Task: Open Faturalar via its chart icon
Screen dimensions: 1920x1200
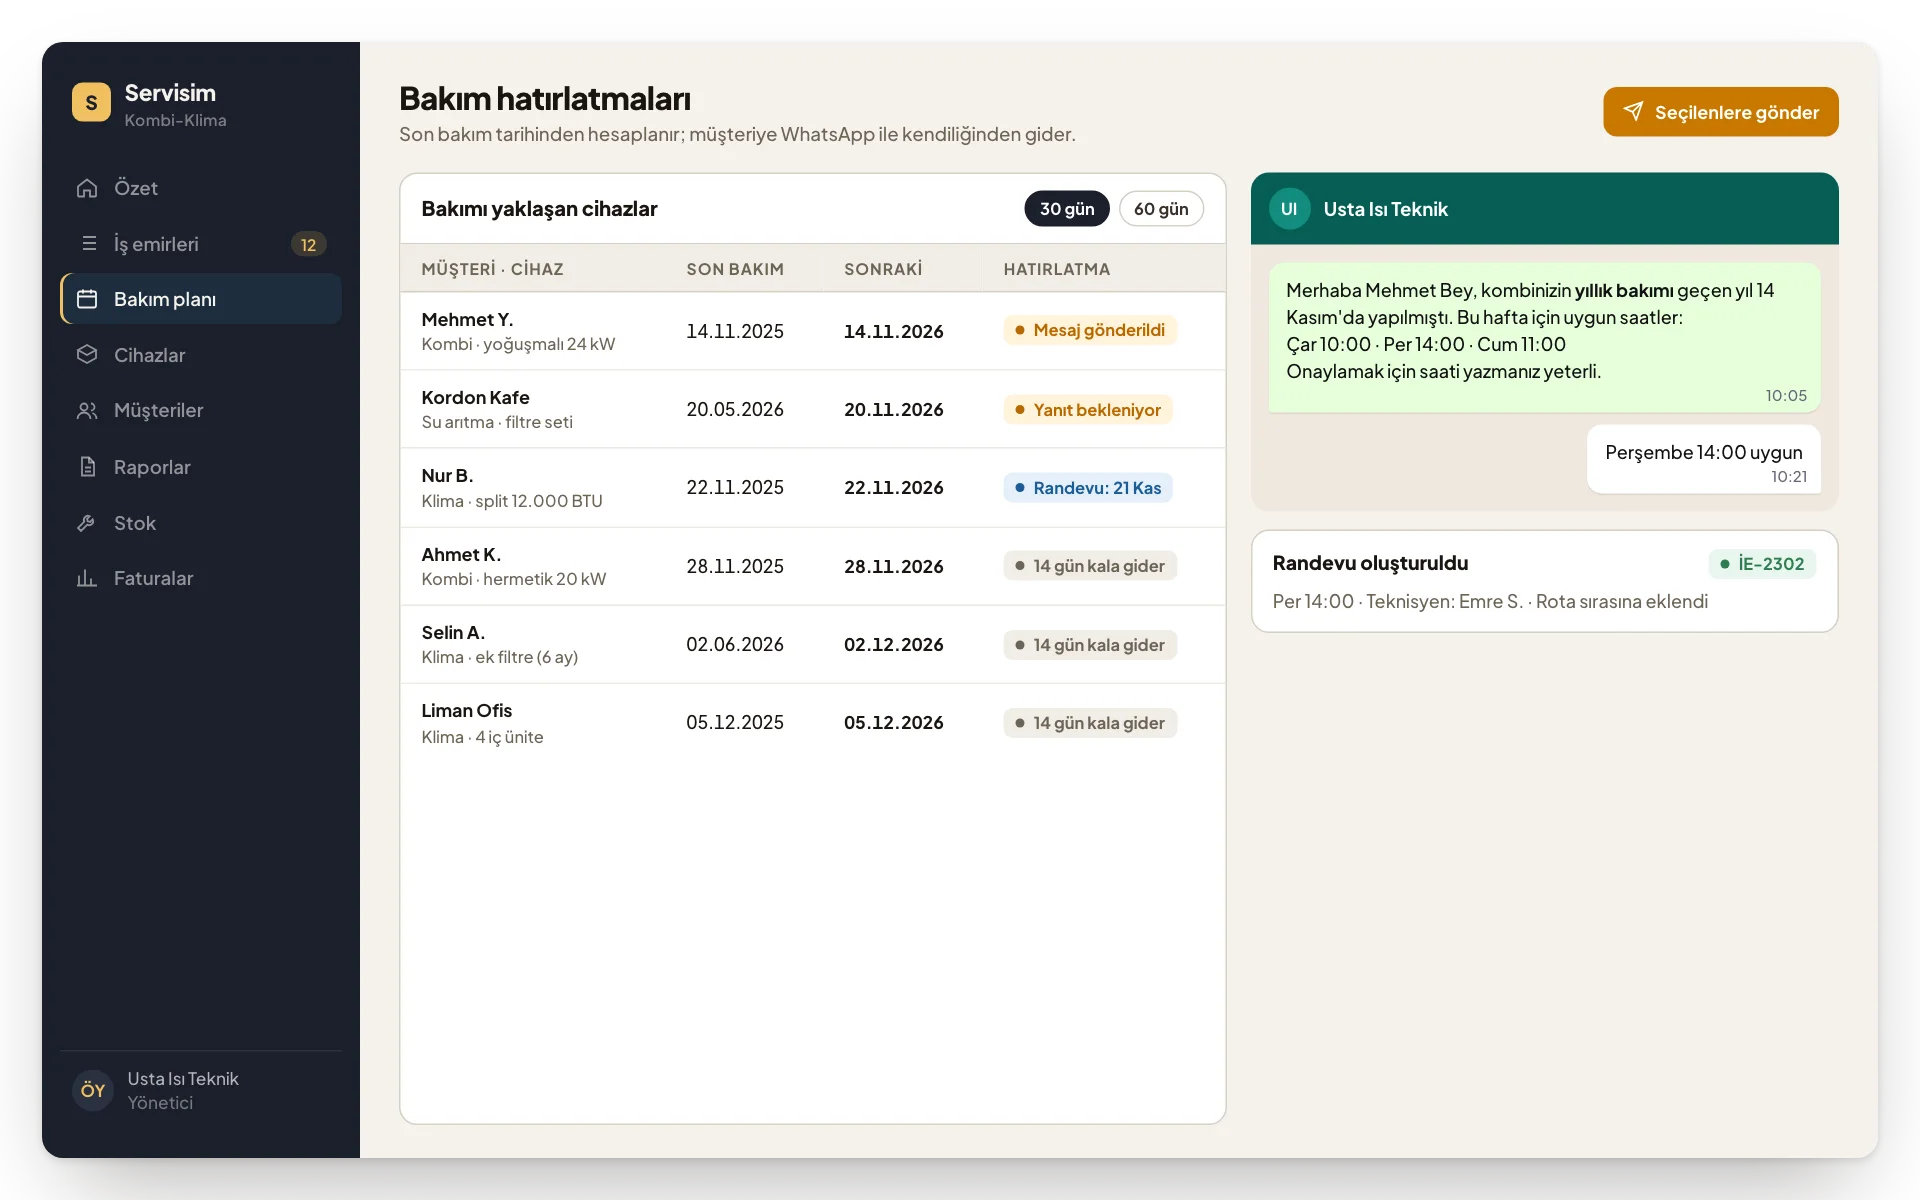Action: (x=87, y=578)
